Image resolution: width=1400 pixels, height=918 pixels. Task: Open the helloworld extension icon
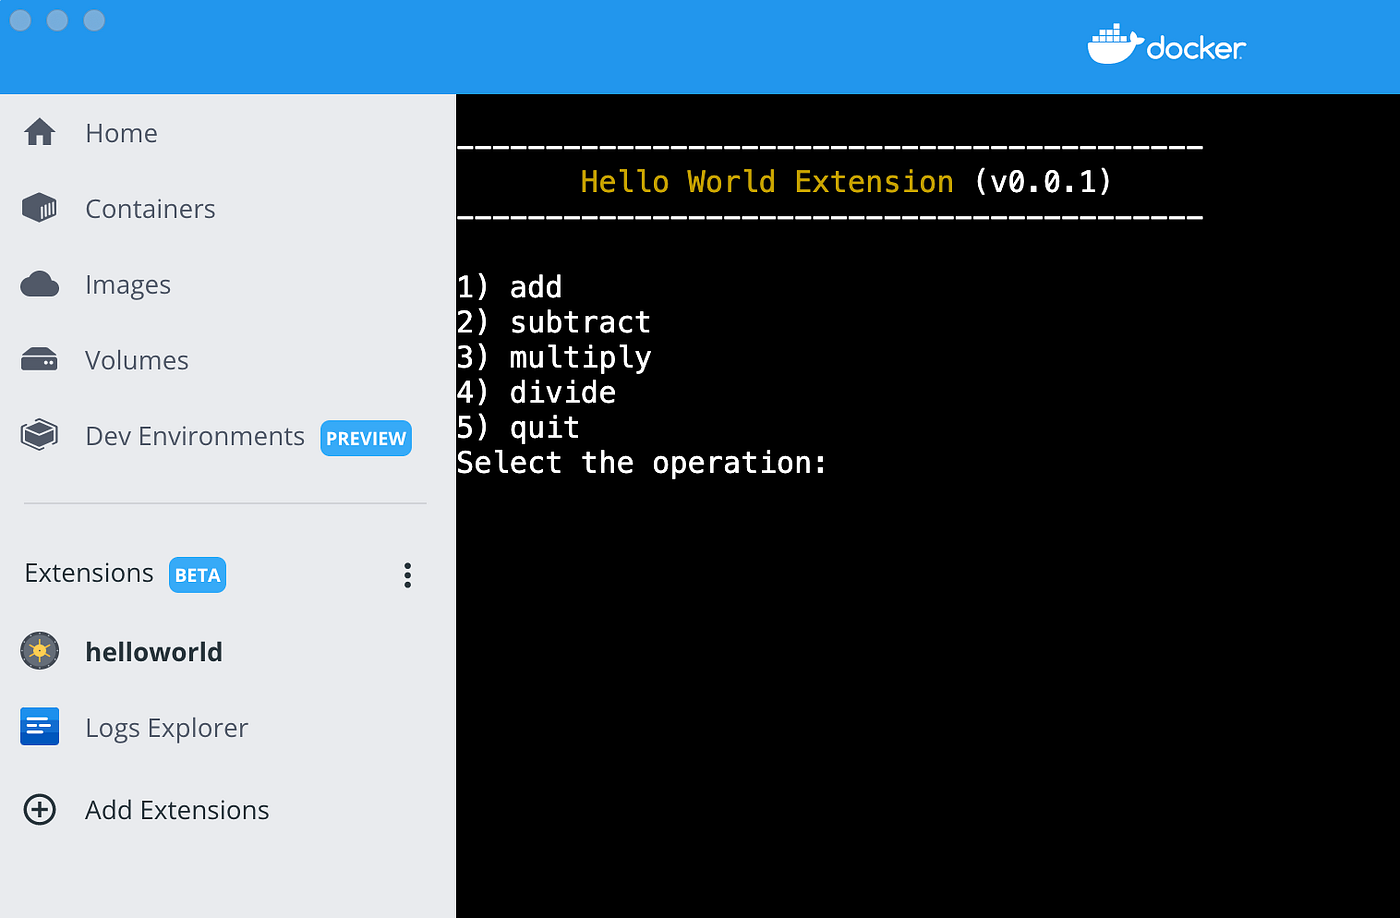point(39,651)
